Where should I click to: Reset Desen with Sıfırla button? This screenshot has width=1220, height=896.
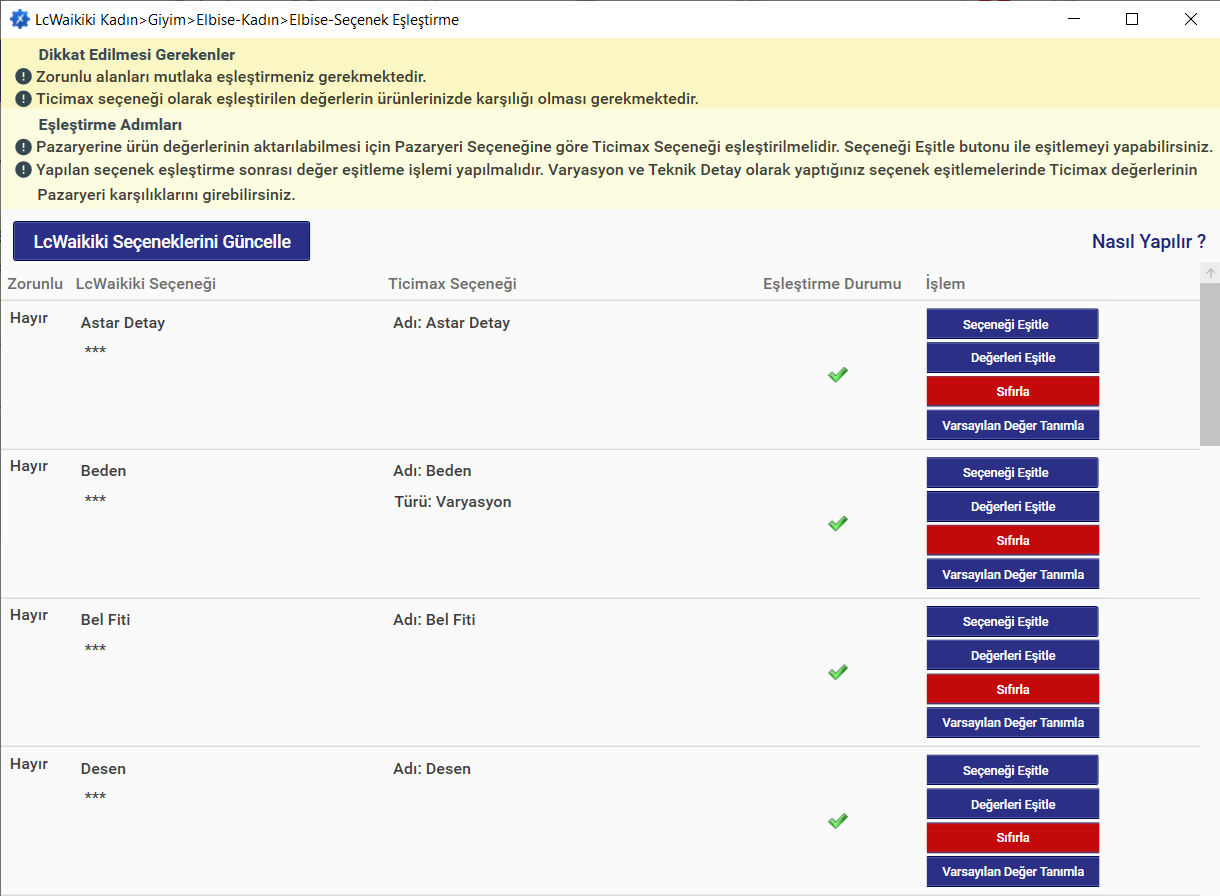[x=1013, y=838]
